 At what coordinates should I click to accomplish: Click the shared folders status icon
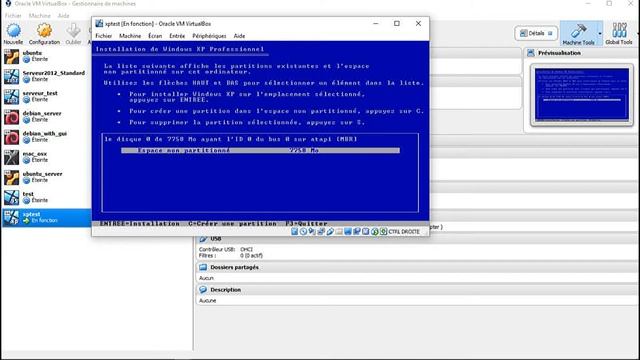(x=339, y=231)
